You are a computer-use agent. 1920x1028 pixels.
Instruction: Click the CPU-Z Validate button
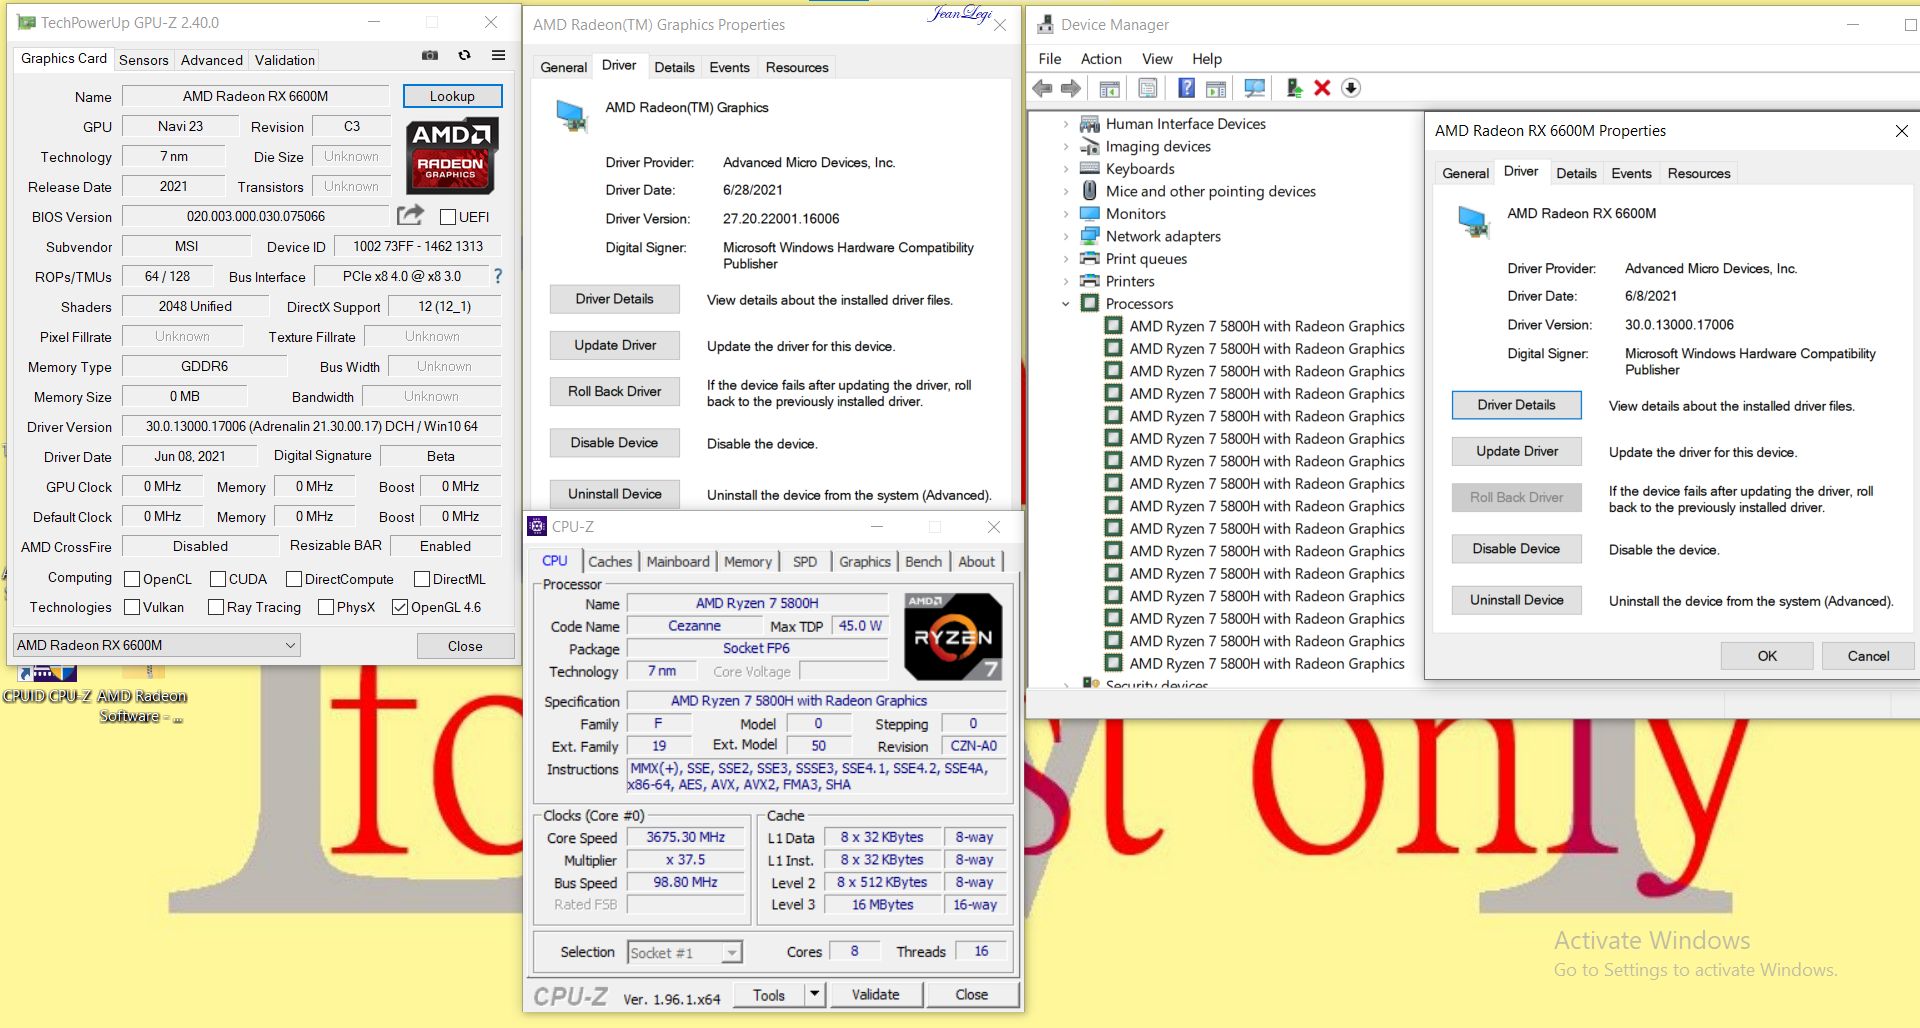tap(875, 994)
